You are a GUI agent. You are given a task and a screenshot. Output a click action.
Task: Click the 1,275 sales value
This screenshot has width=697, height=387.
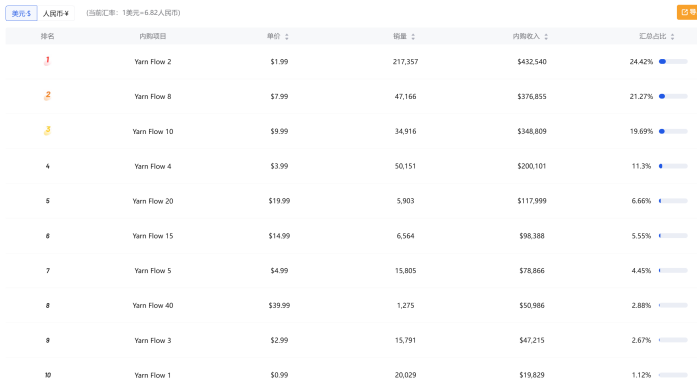tap(405, 305)
